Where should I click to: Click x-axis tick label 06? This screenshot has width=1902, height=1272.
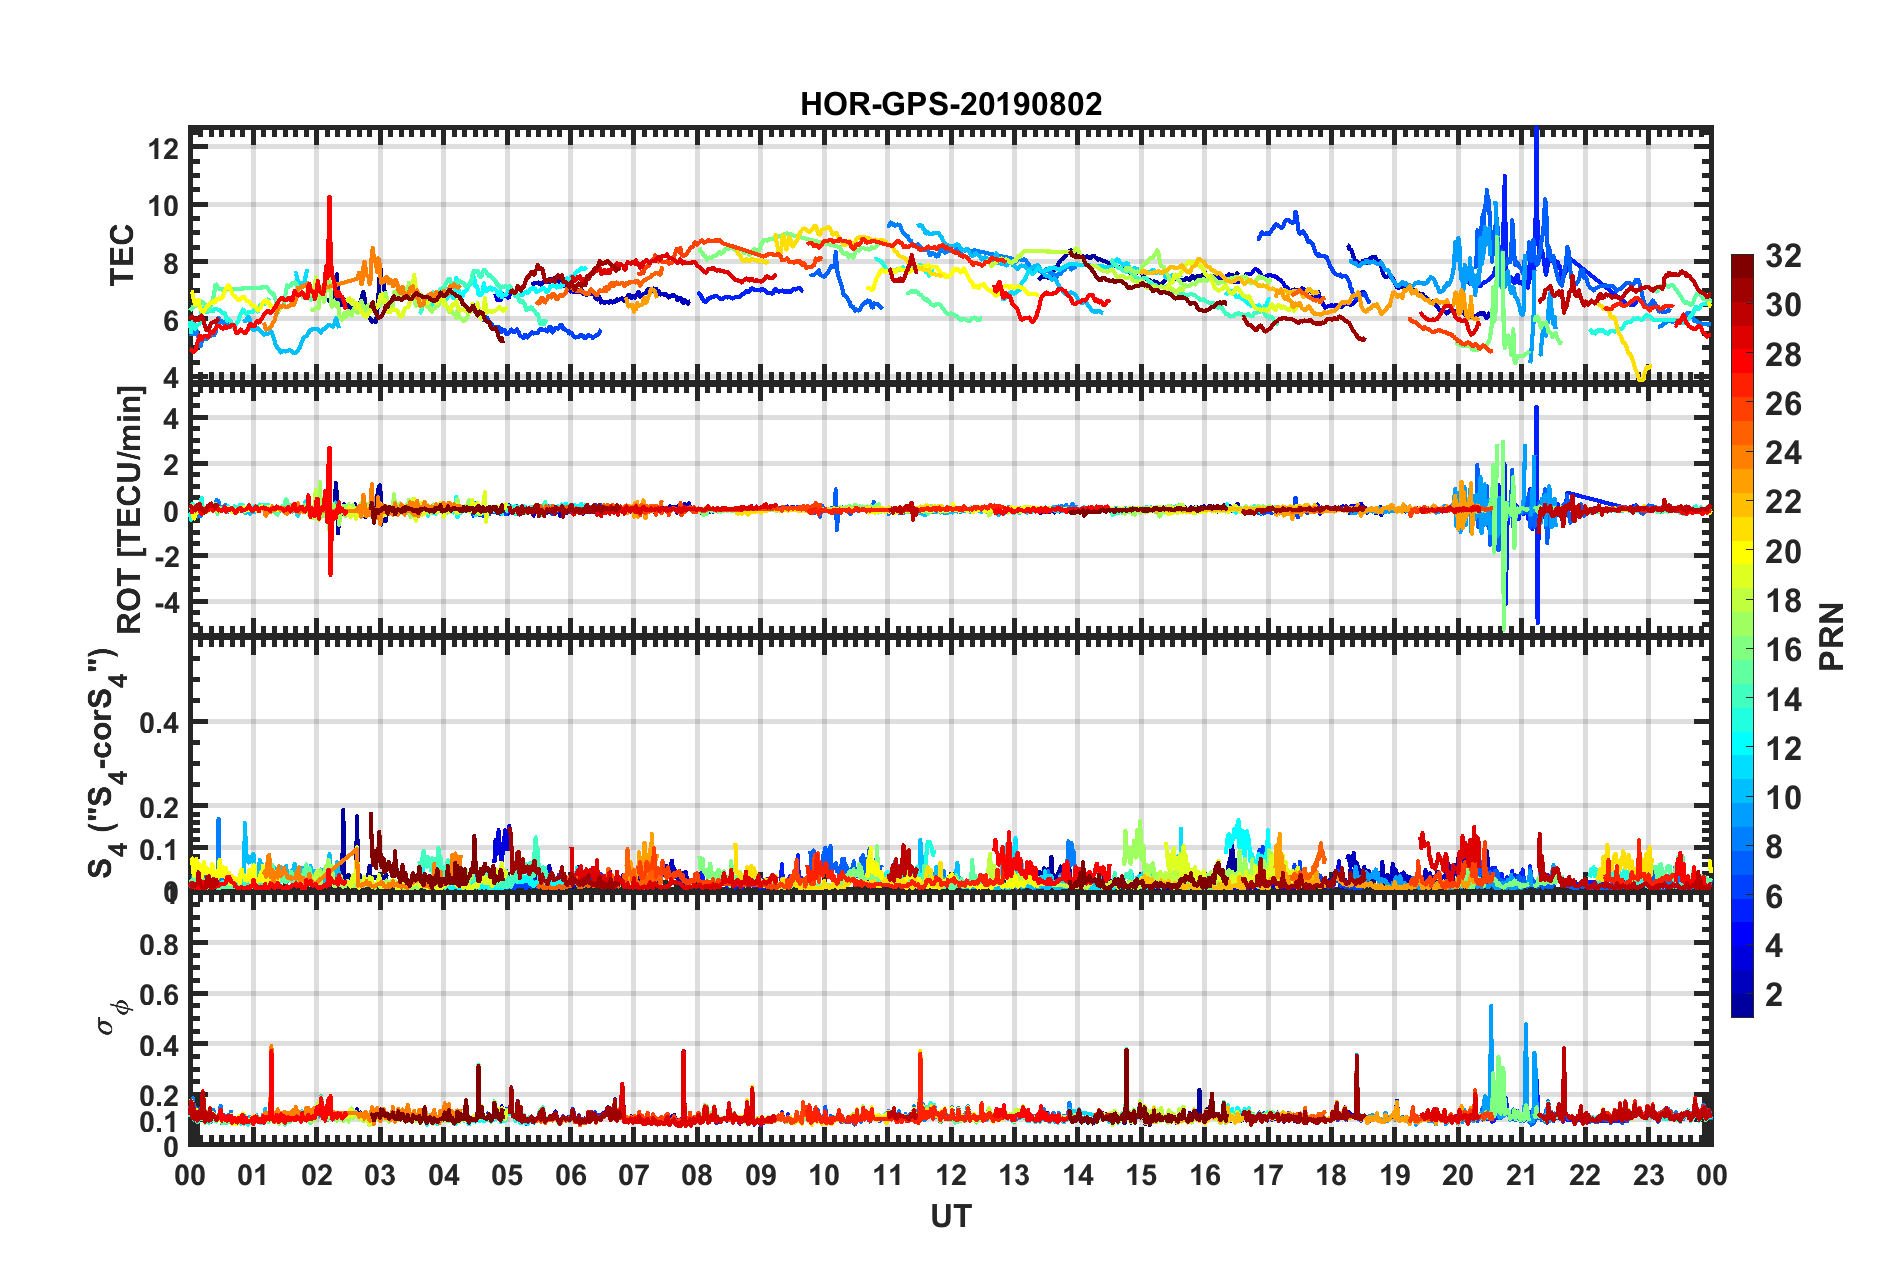(570, 1175)
